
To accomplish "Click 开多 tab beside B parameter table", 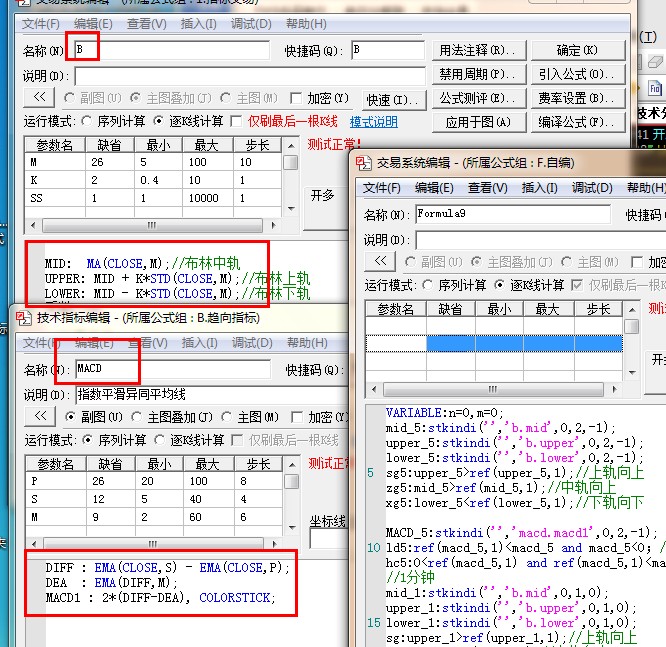I will 324,196.
